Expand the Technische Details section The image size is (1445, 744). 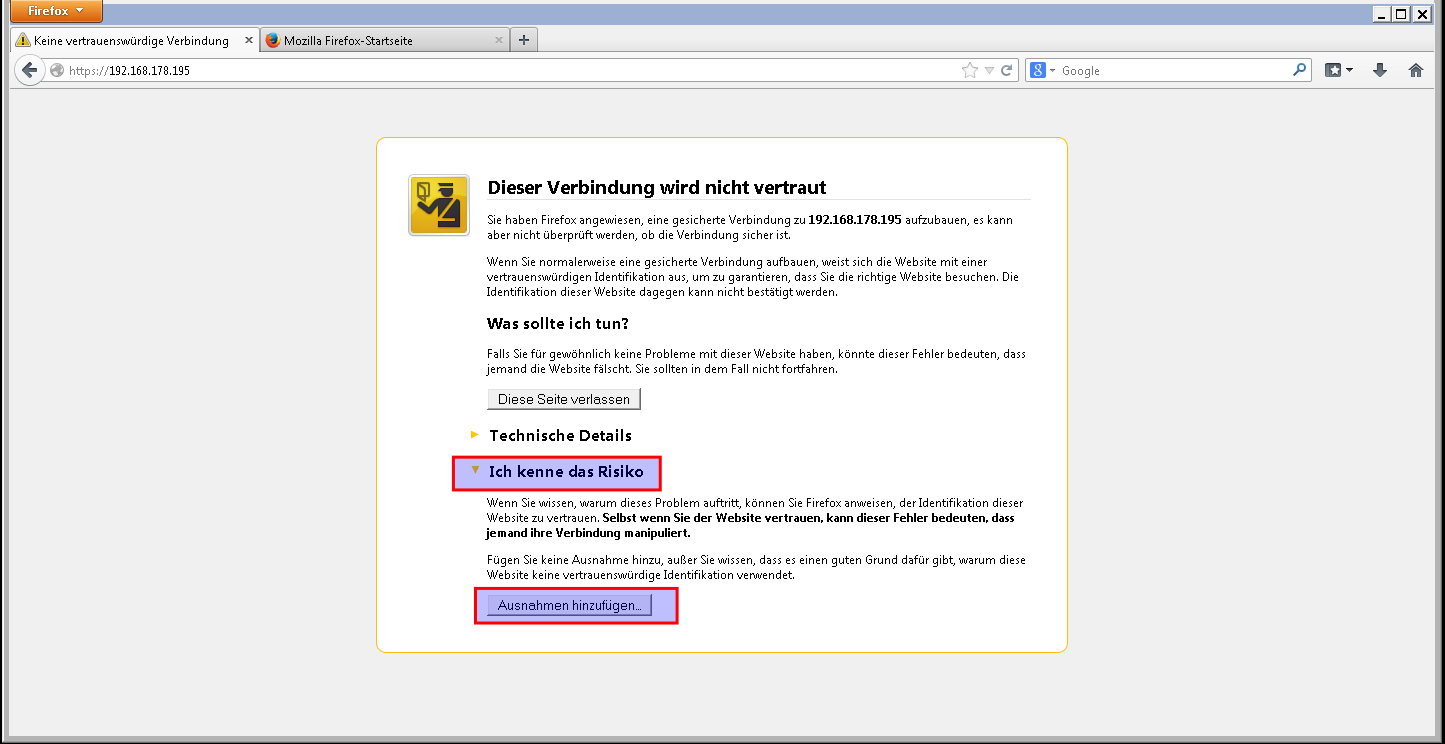click(560, 435)
